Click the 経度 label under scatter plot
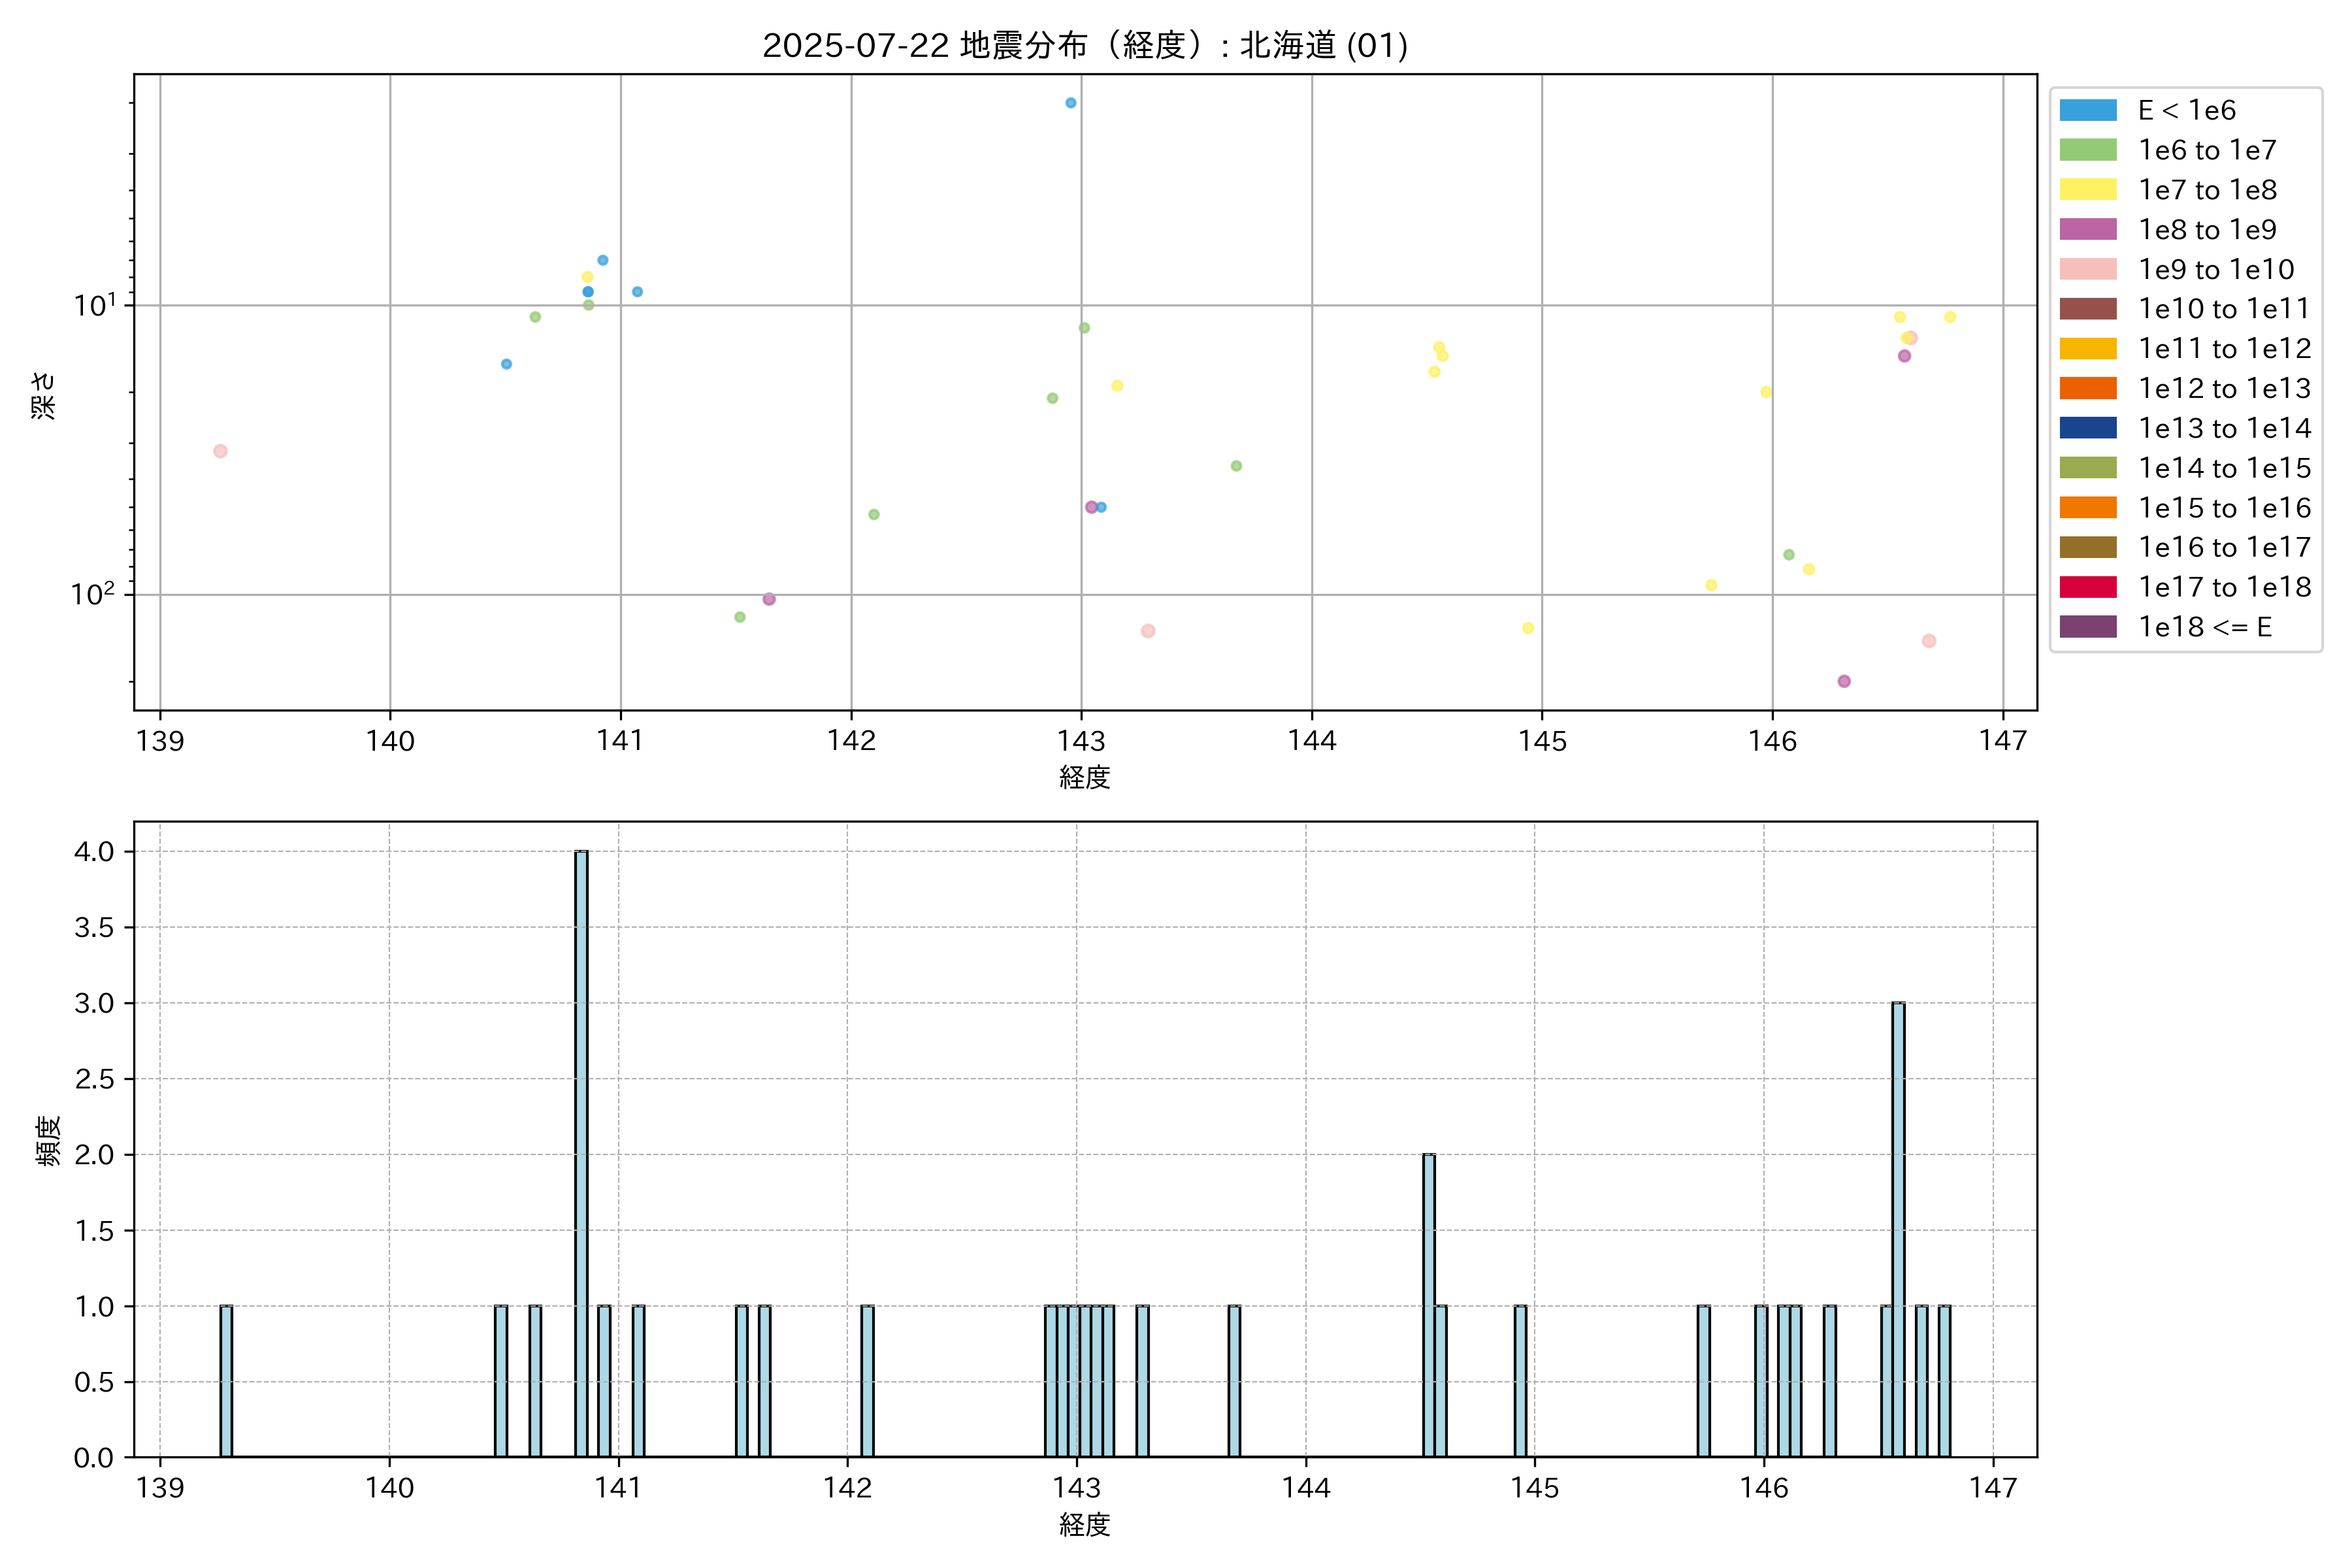The width and height of the screenshot is (2352, 1568). coord(1085,777)
